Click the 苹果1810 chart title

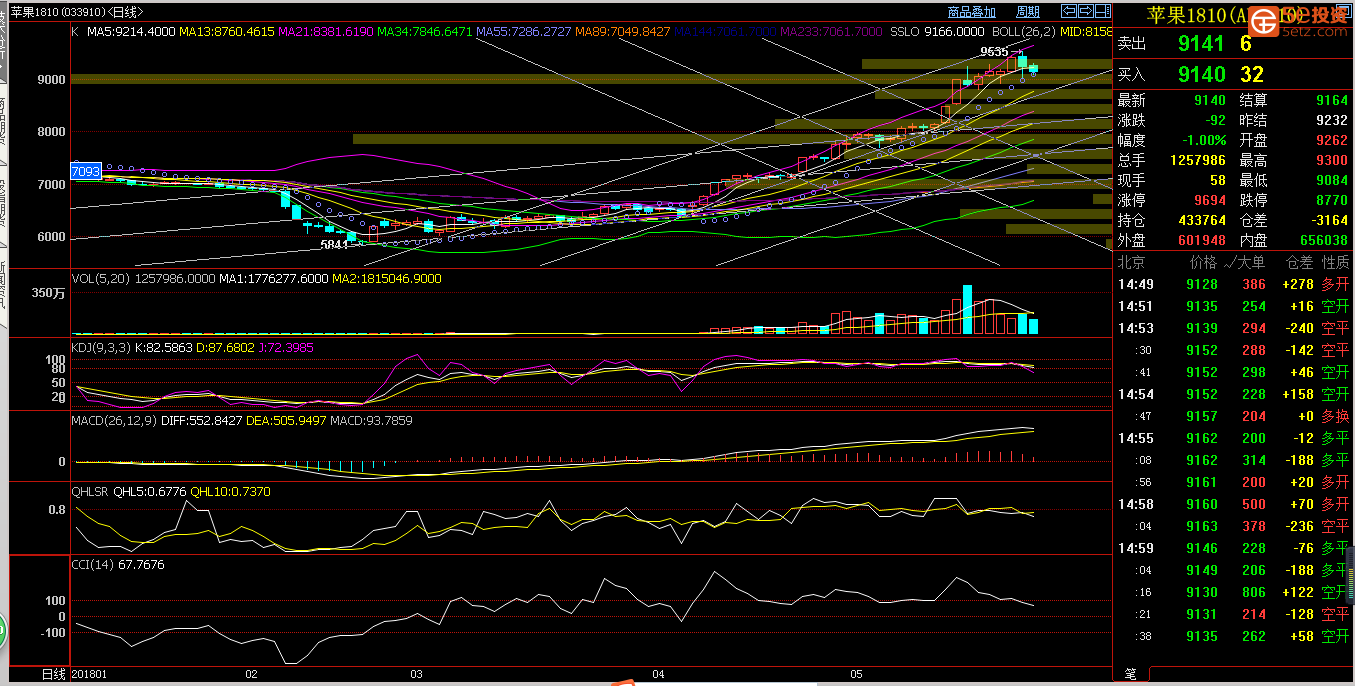[77, 12]
